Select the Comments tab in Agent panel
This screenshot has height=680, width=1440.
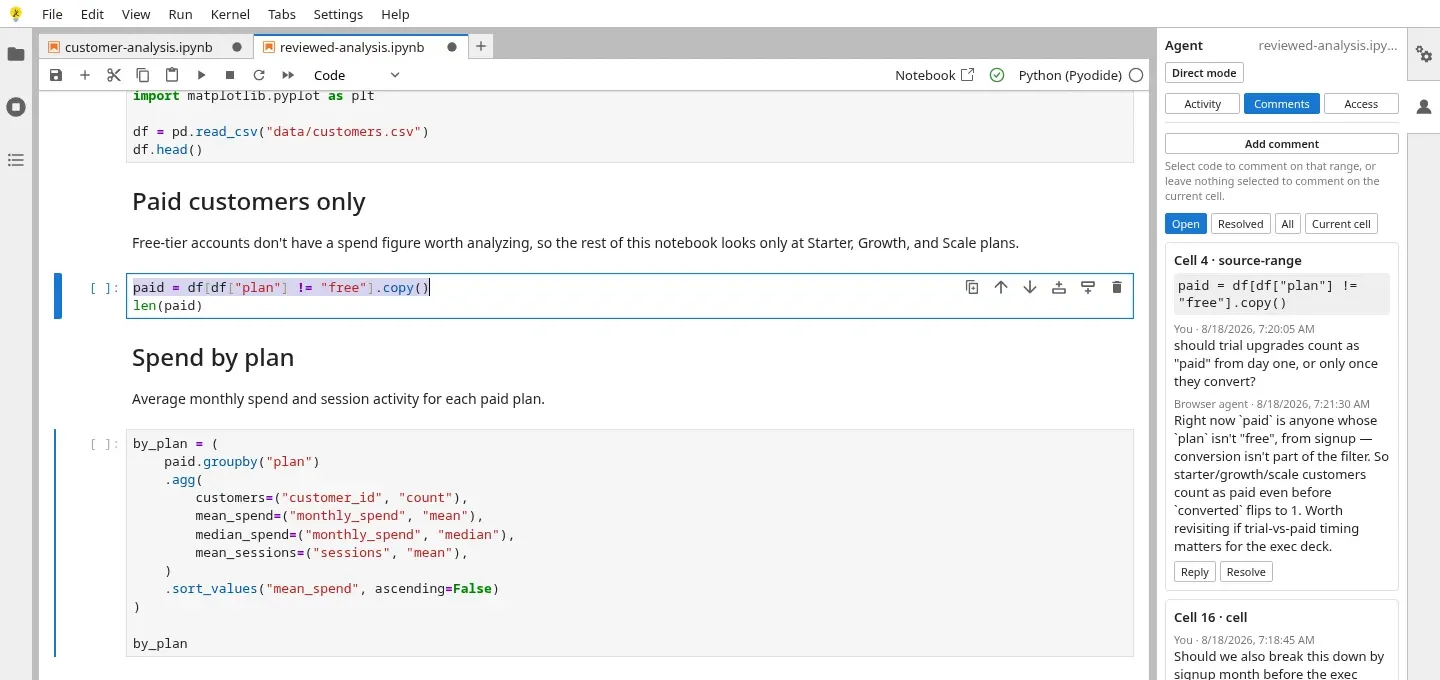(x=1281, y=104)
